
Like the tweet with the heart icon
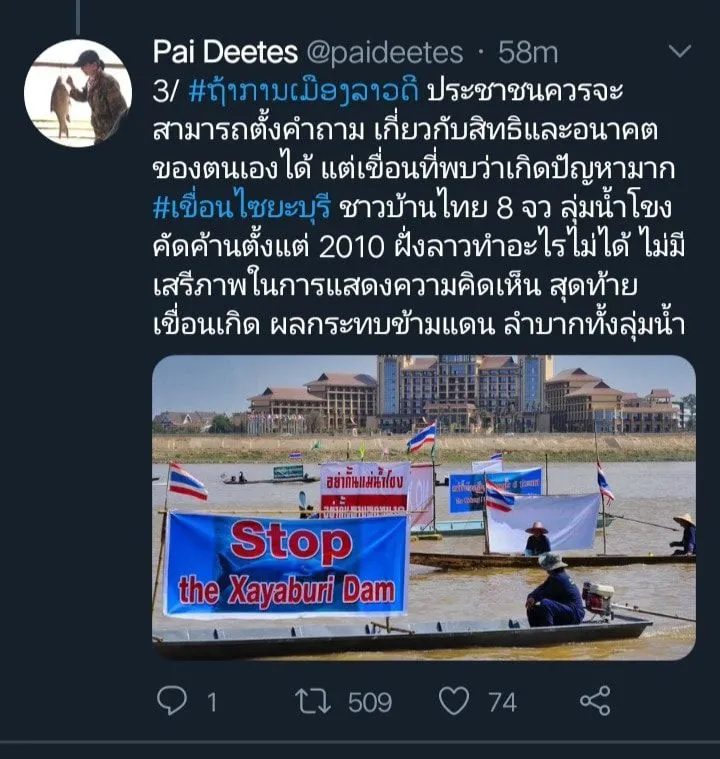point(454,701)
